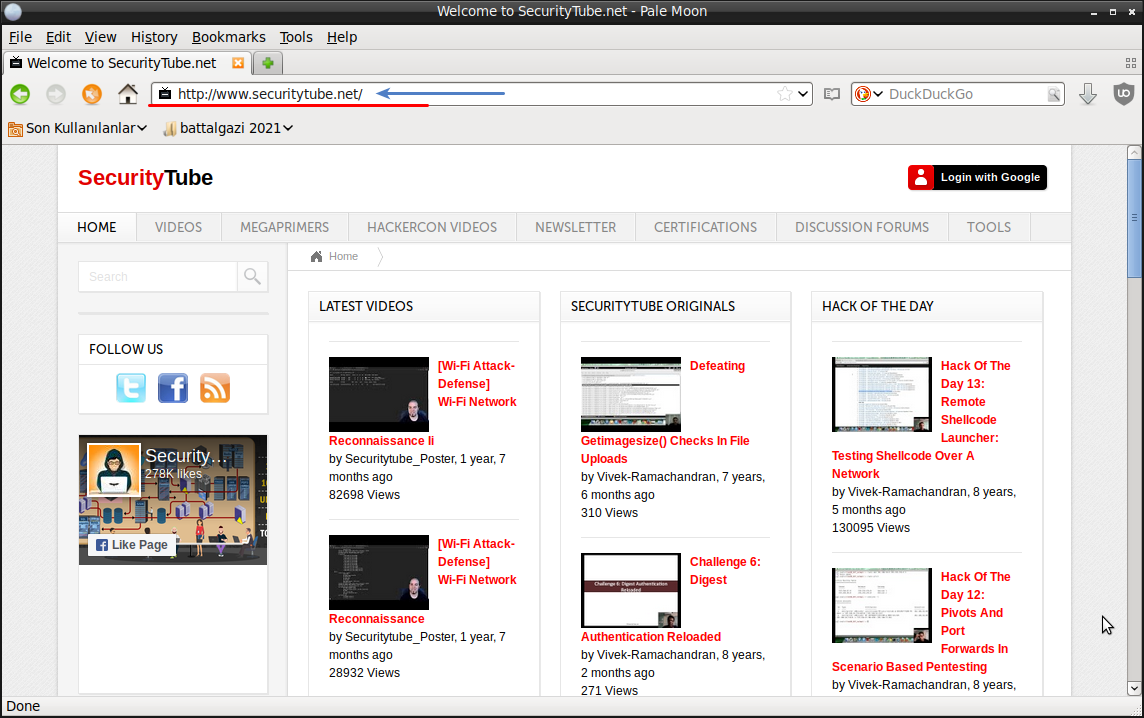Click the Pale Moon window icon
Viewport: 1144px width, 718px height.
13,11
